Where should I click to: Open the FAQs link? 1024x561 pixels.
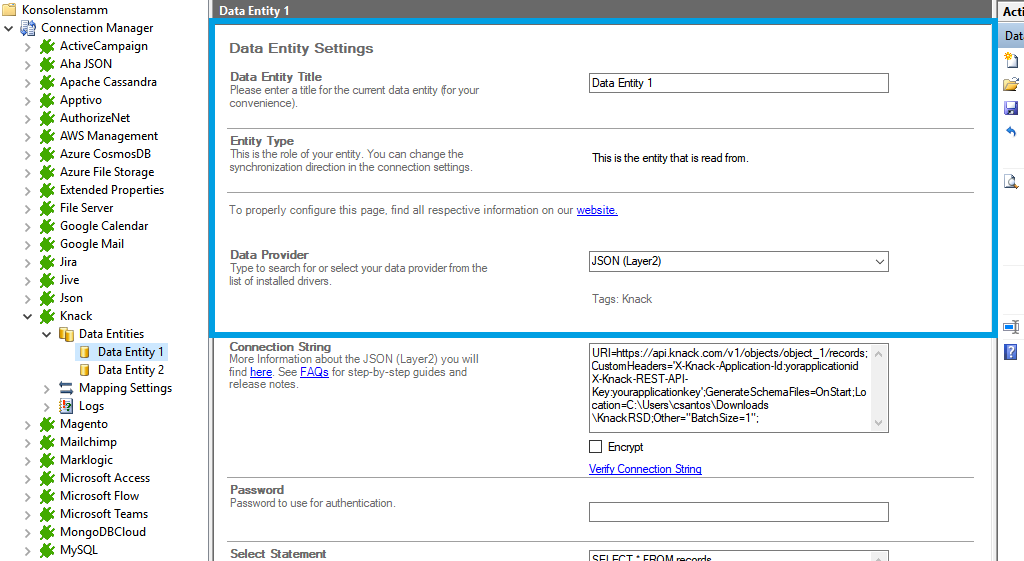[x=314, y=372]
